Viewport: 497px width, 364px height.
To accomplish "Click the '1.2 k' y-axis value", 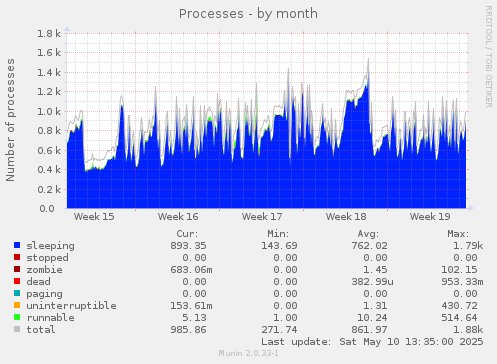I will pos(49,92).
